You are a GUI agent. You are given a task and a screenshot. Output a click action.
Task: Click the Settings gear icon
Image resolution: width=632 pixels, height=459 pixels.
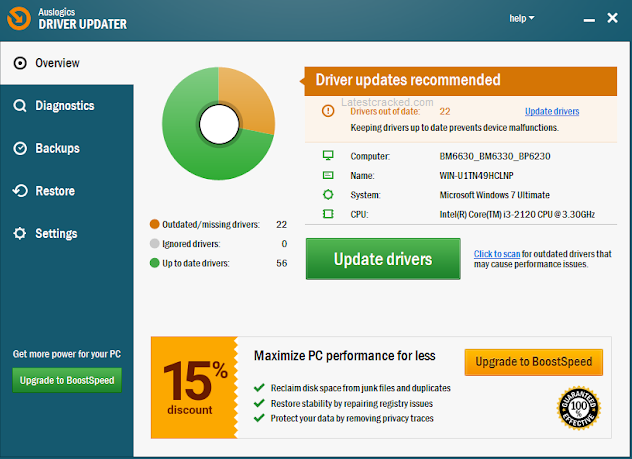point(20,233)
